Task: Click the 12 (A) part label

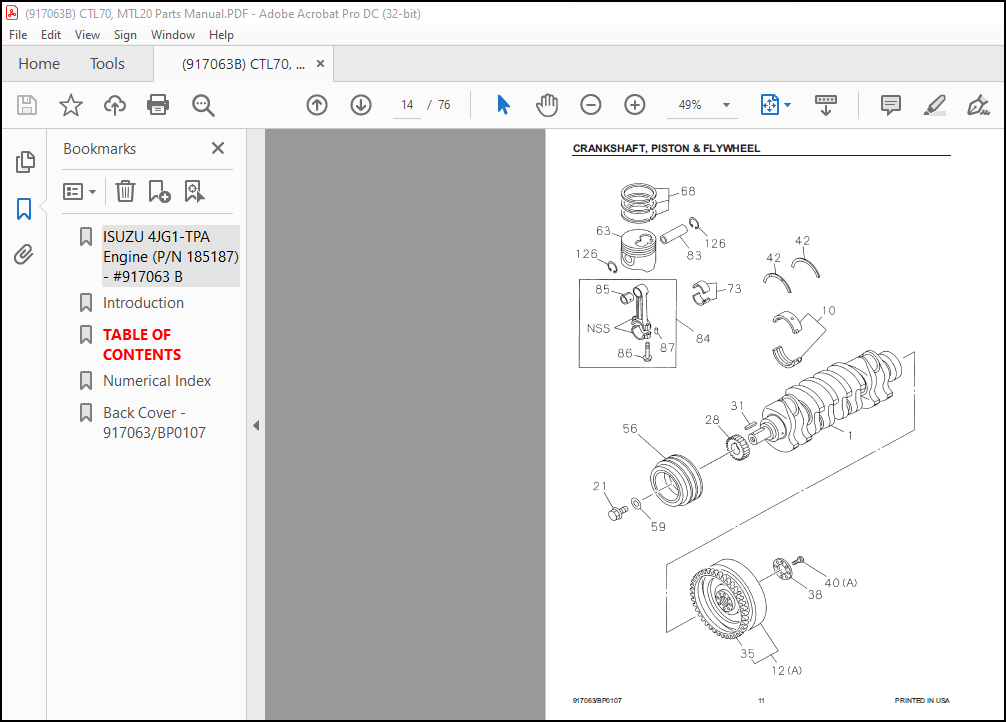Action: (787, 670)
